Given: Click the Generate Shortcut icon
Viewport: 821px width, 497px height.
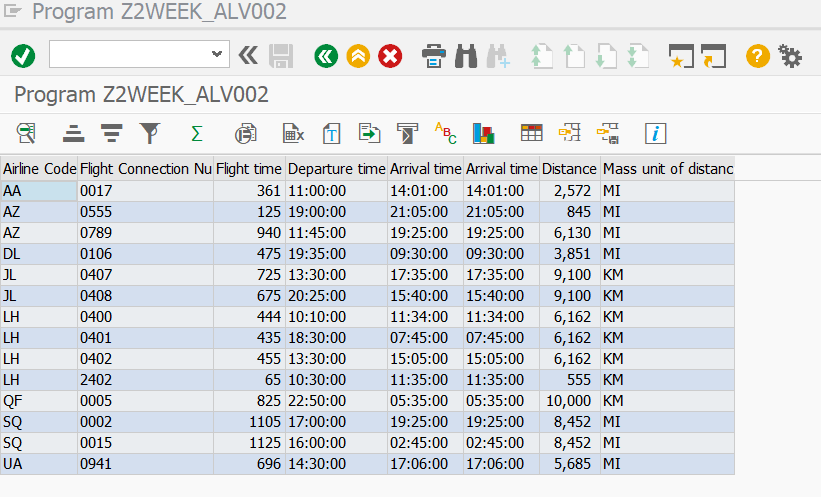Looking at the screenshot, I should click(714, 56).
